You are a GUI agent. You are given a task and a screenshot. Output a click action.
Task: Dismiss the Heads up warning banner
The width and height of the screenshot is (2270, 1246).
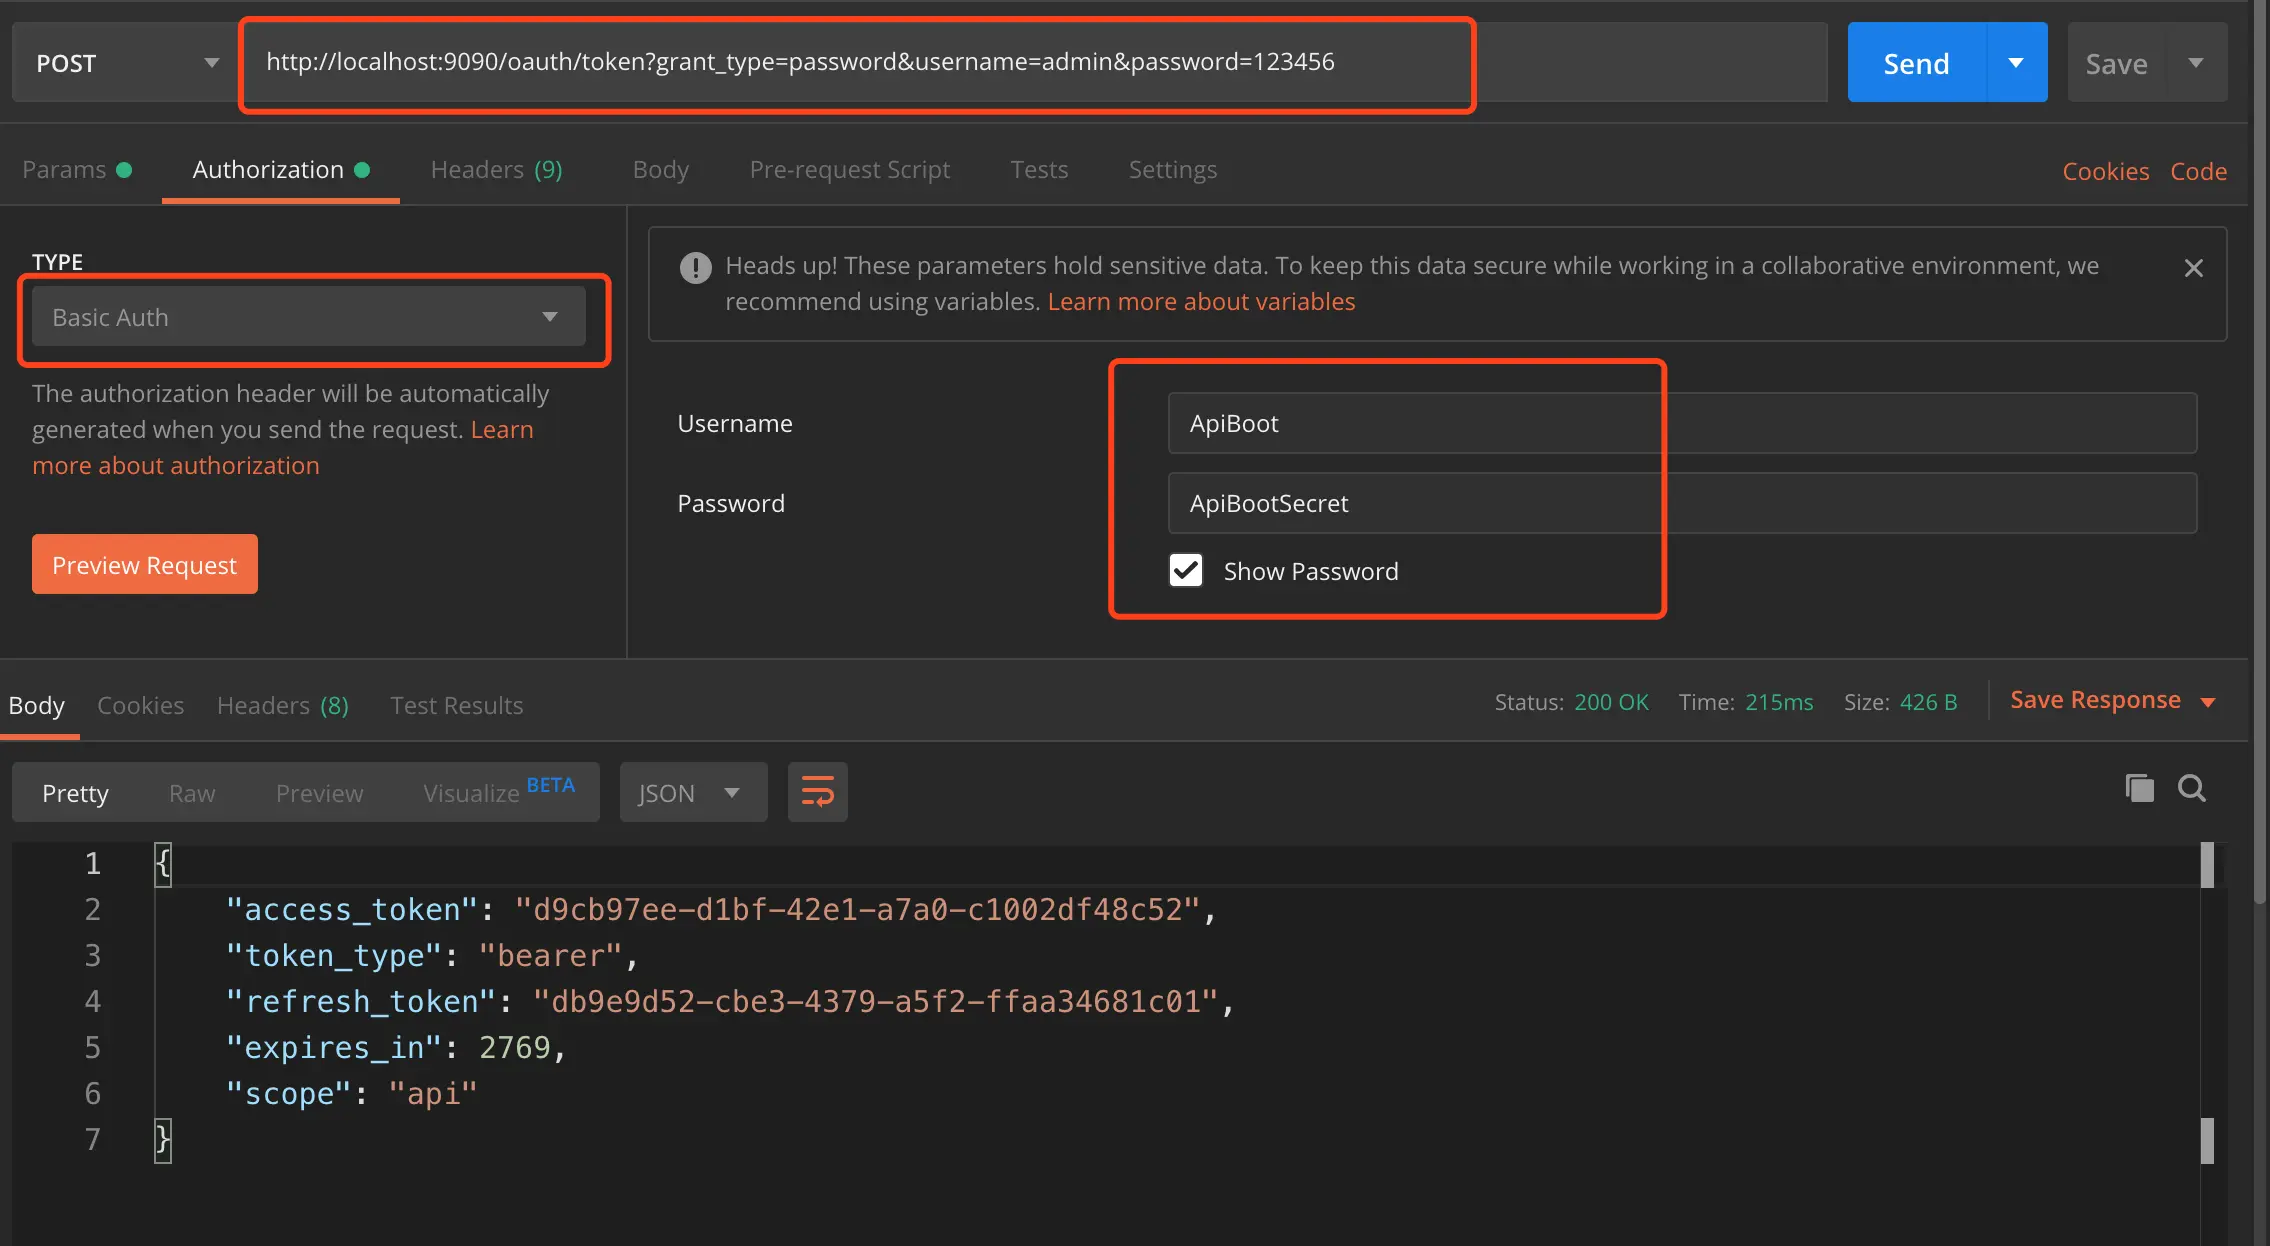click(x=2193, y=268)
